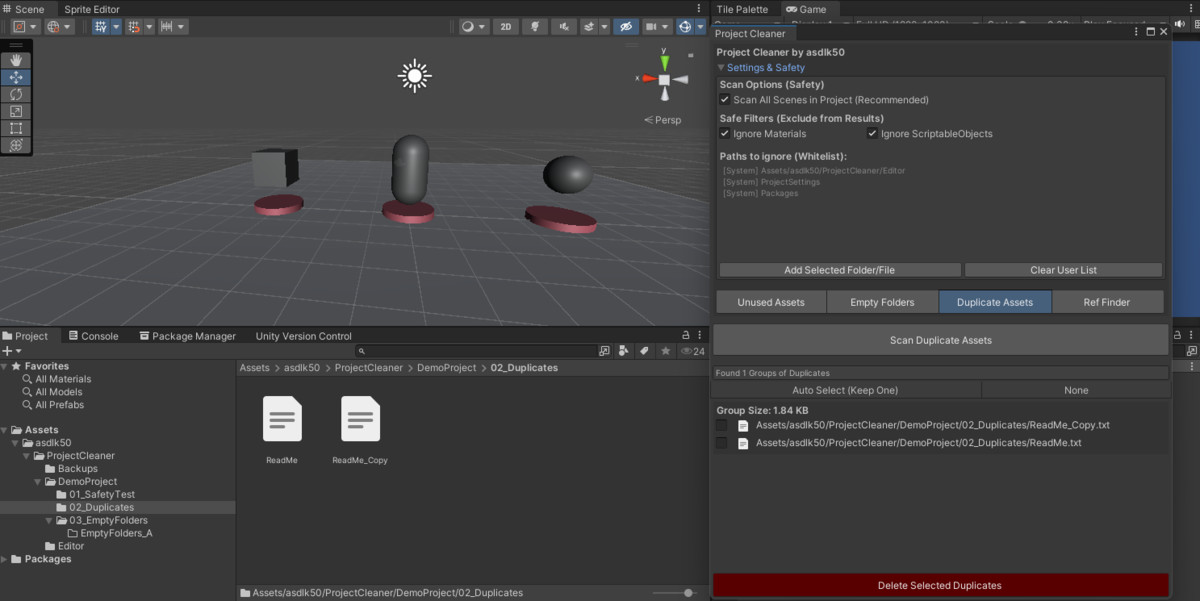Toggle scene lighting icon
Image resolution: width=1200 pixels, height=601 pixels.
(x=537, y=27)
